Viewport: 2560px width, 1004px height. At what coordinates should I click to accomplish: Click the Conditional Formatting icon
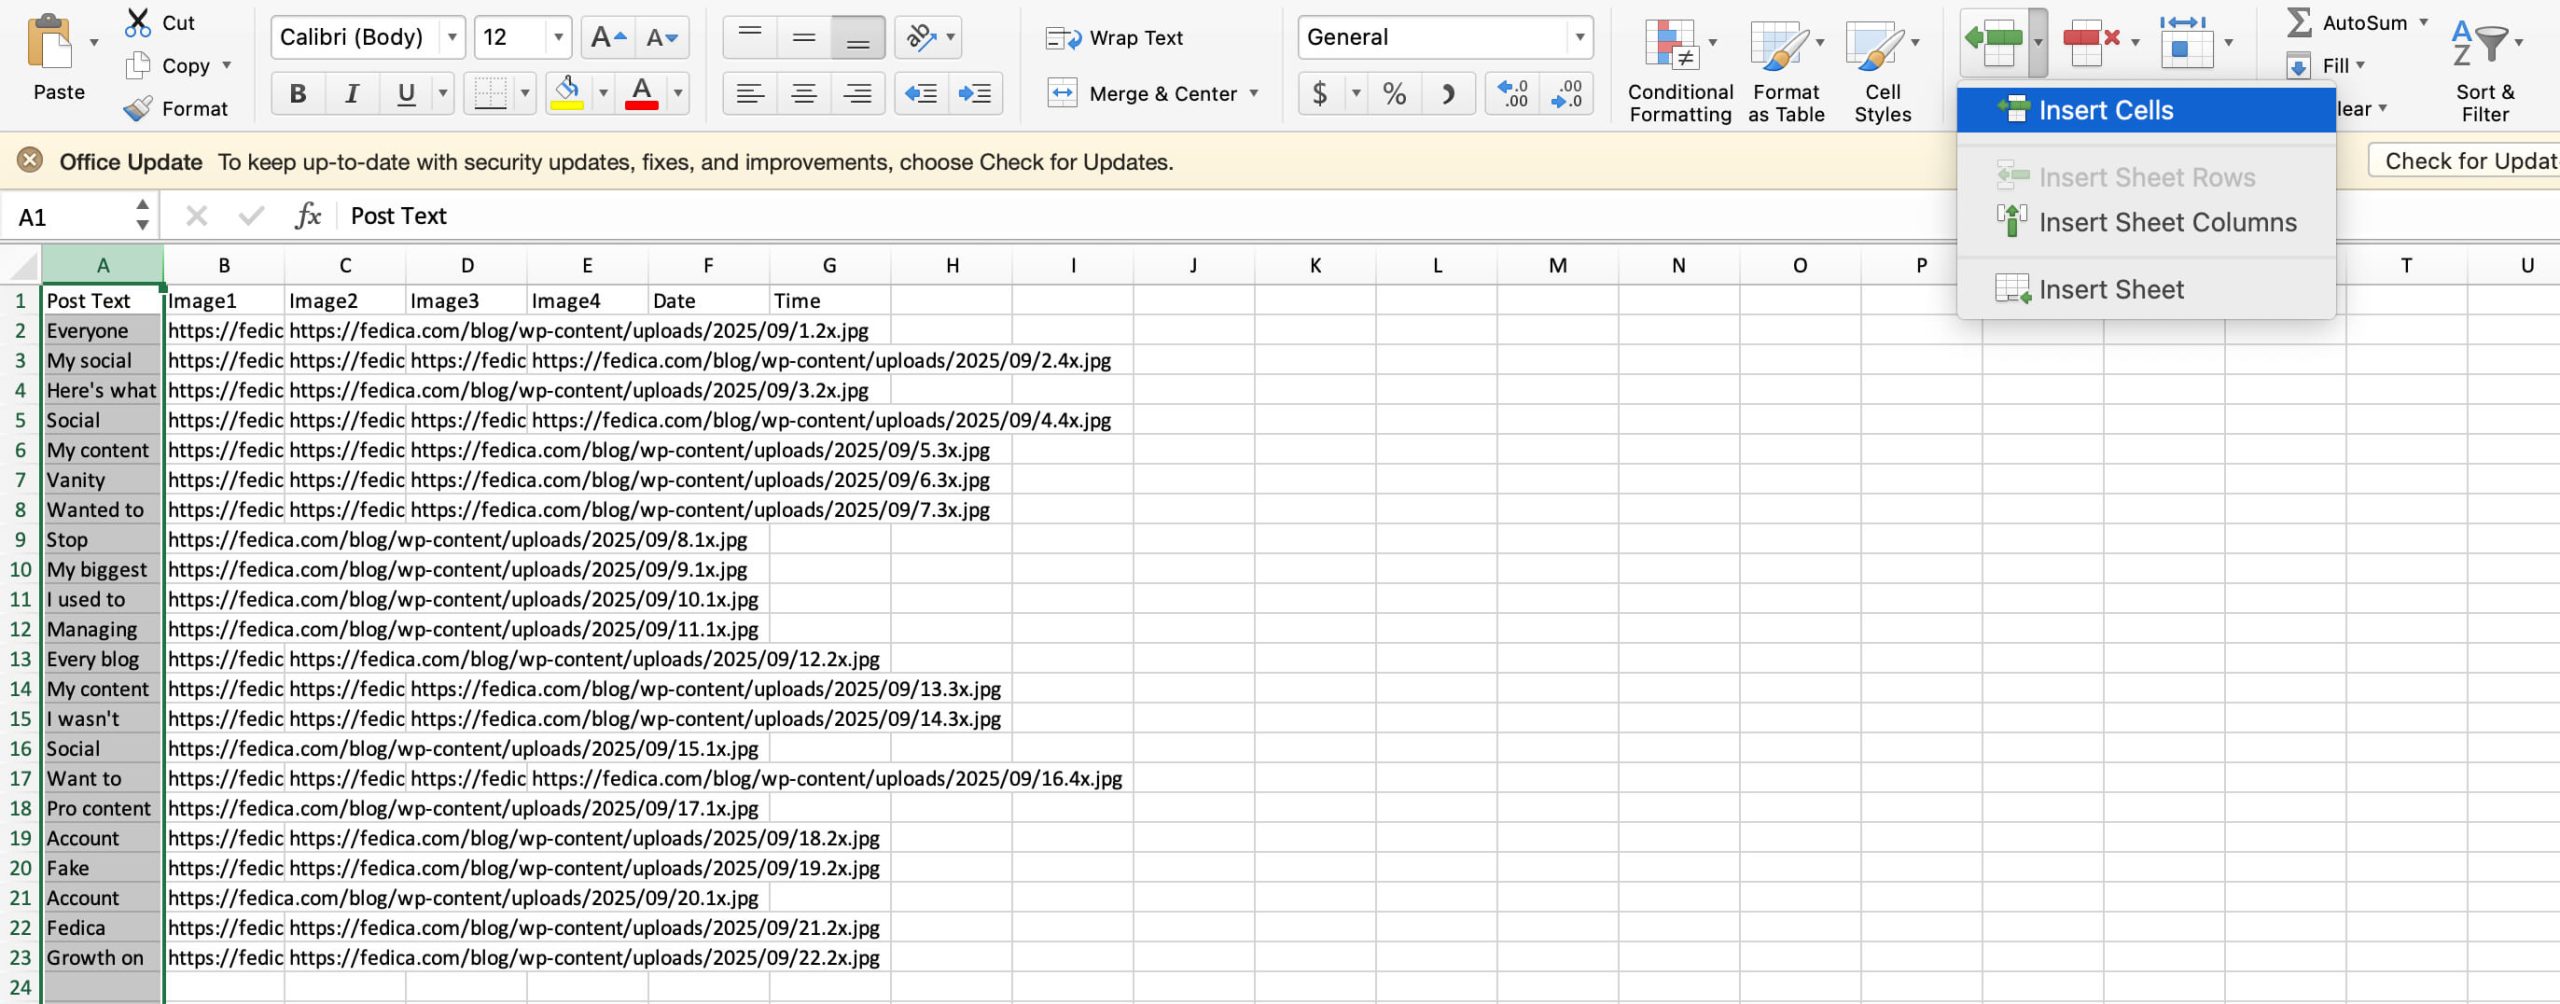point(1673,45)
